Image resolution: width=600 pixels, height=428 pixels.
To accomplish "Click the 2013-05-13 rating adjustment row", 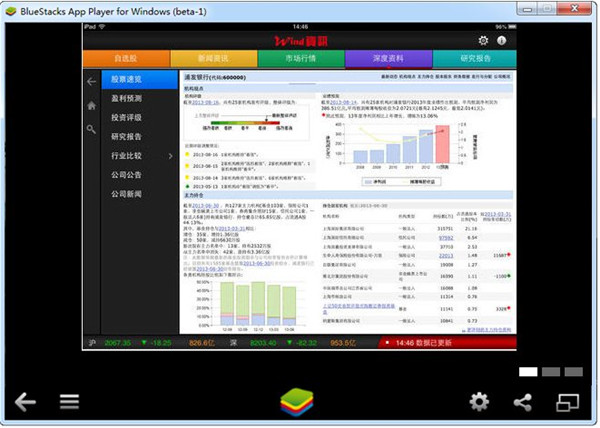I will [250, 187].
